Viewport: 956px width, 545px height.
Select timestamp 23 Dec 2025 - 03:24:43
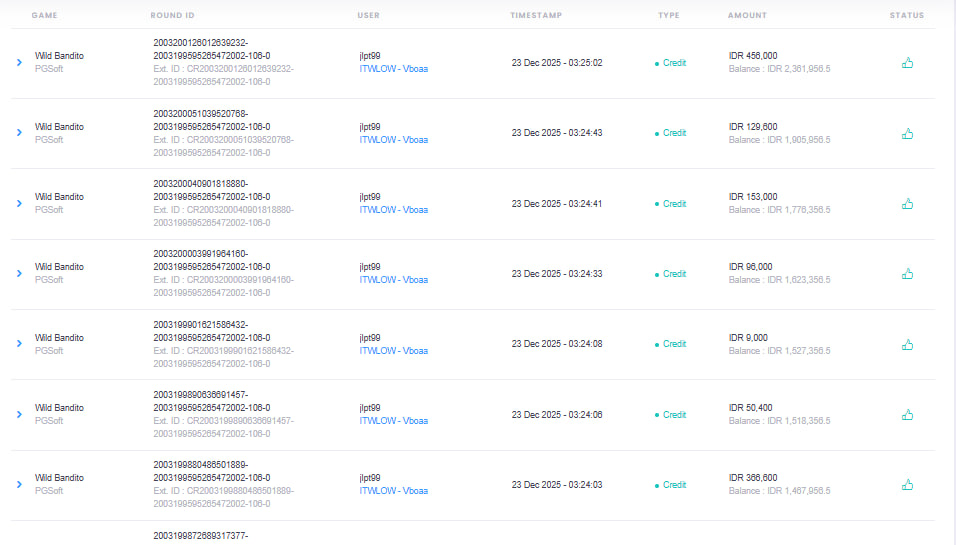[557, 133]
